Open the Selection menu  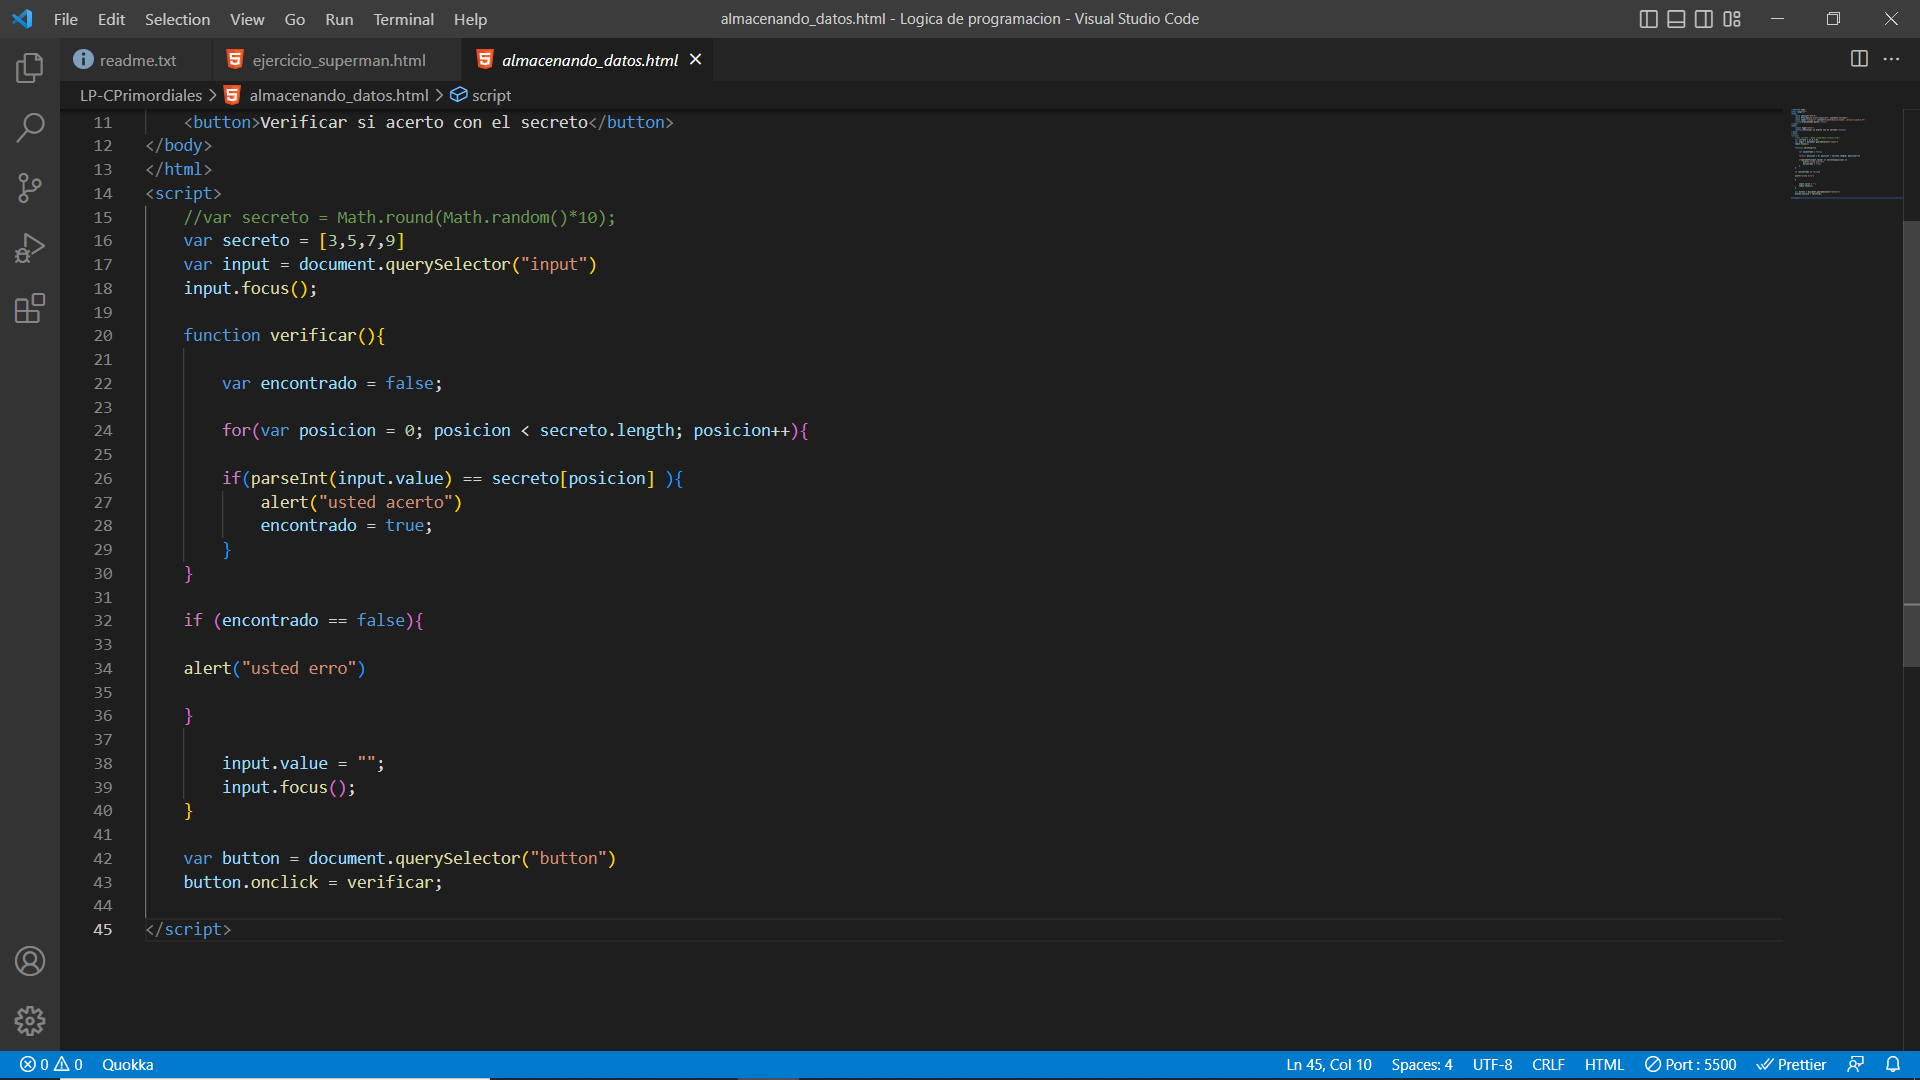177,19
